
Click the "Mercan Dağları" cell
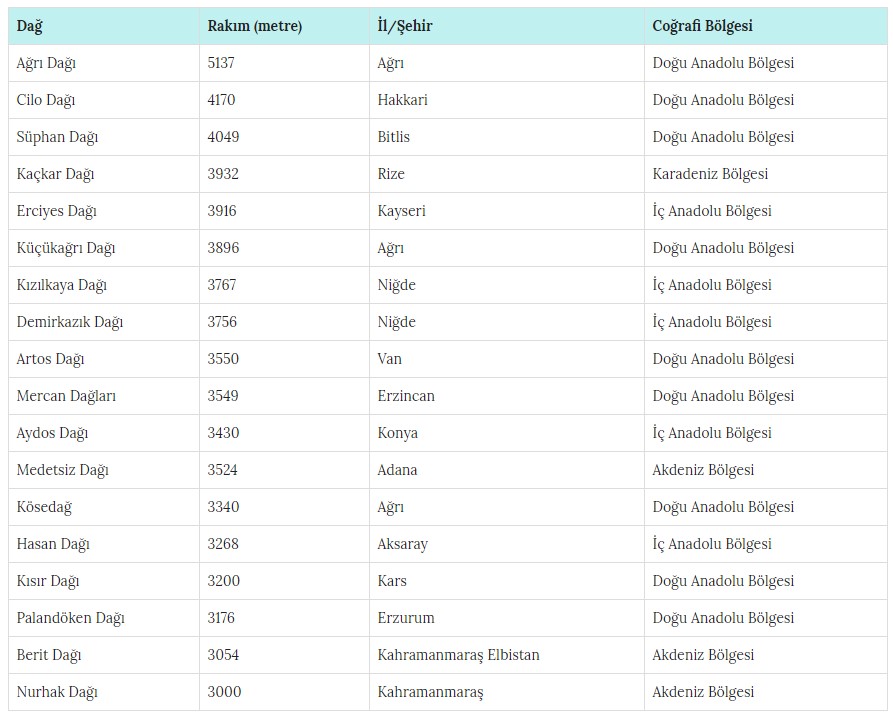[x=66, y=396]
